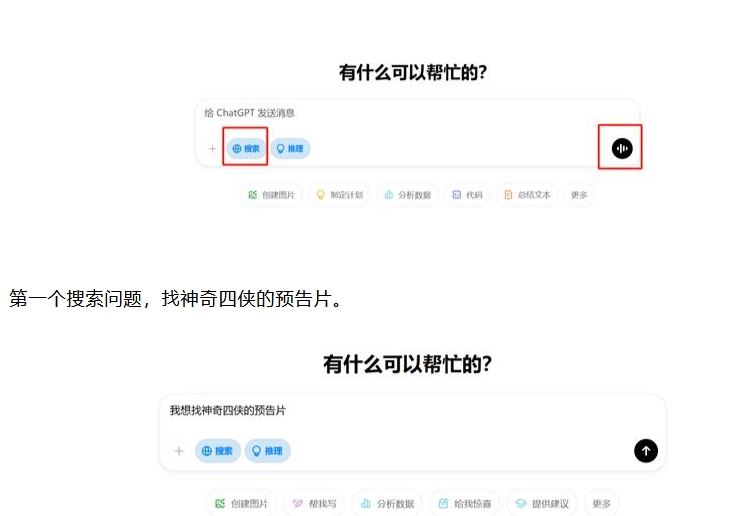
Task: Toggle 推理 in the lower ChatGPT box
Action: click(268, 451)
